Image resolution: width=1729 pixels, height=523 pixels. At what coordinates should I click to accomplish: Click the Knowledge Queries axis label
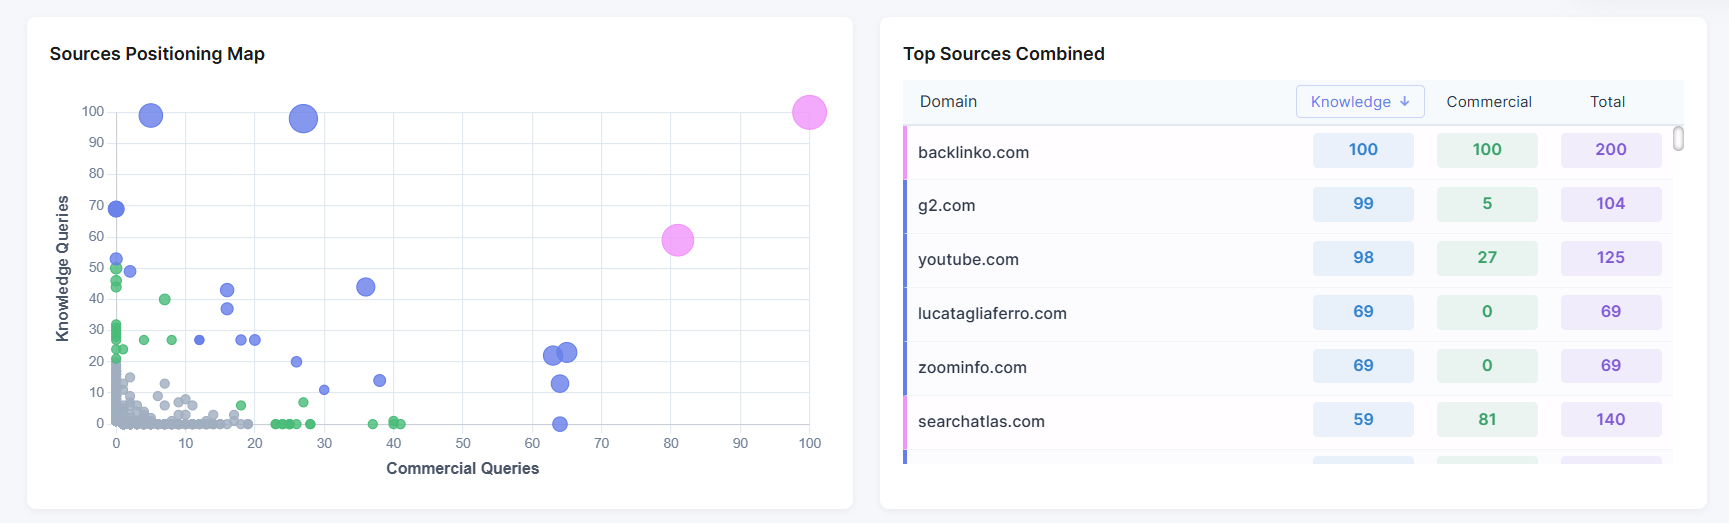63,268
